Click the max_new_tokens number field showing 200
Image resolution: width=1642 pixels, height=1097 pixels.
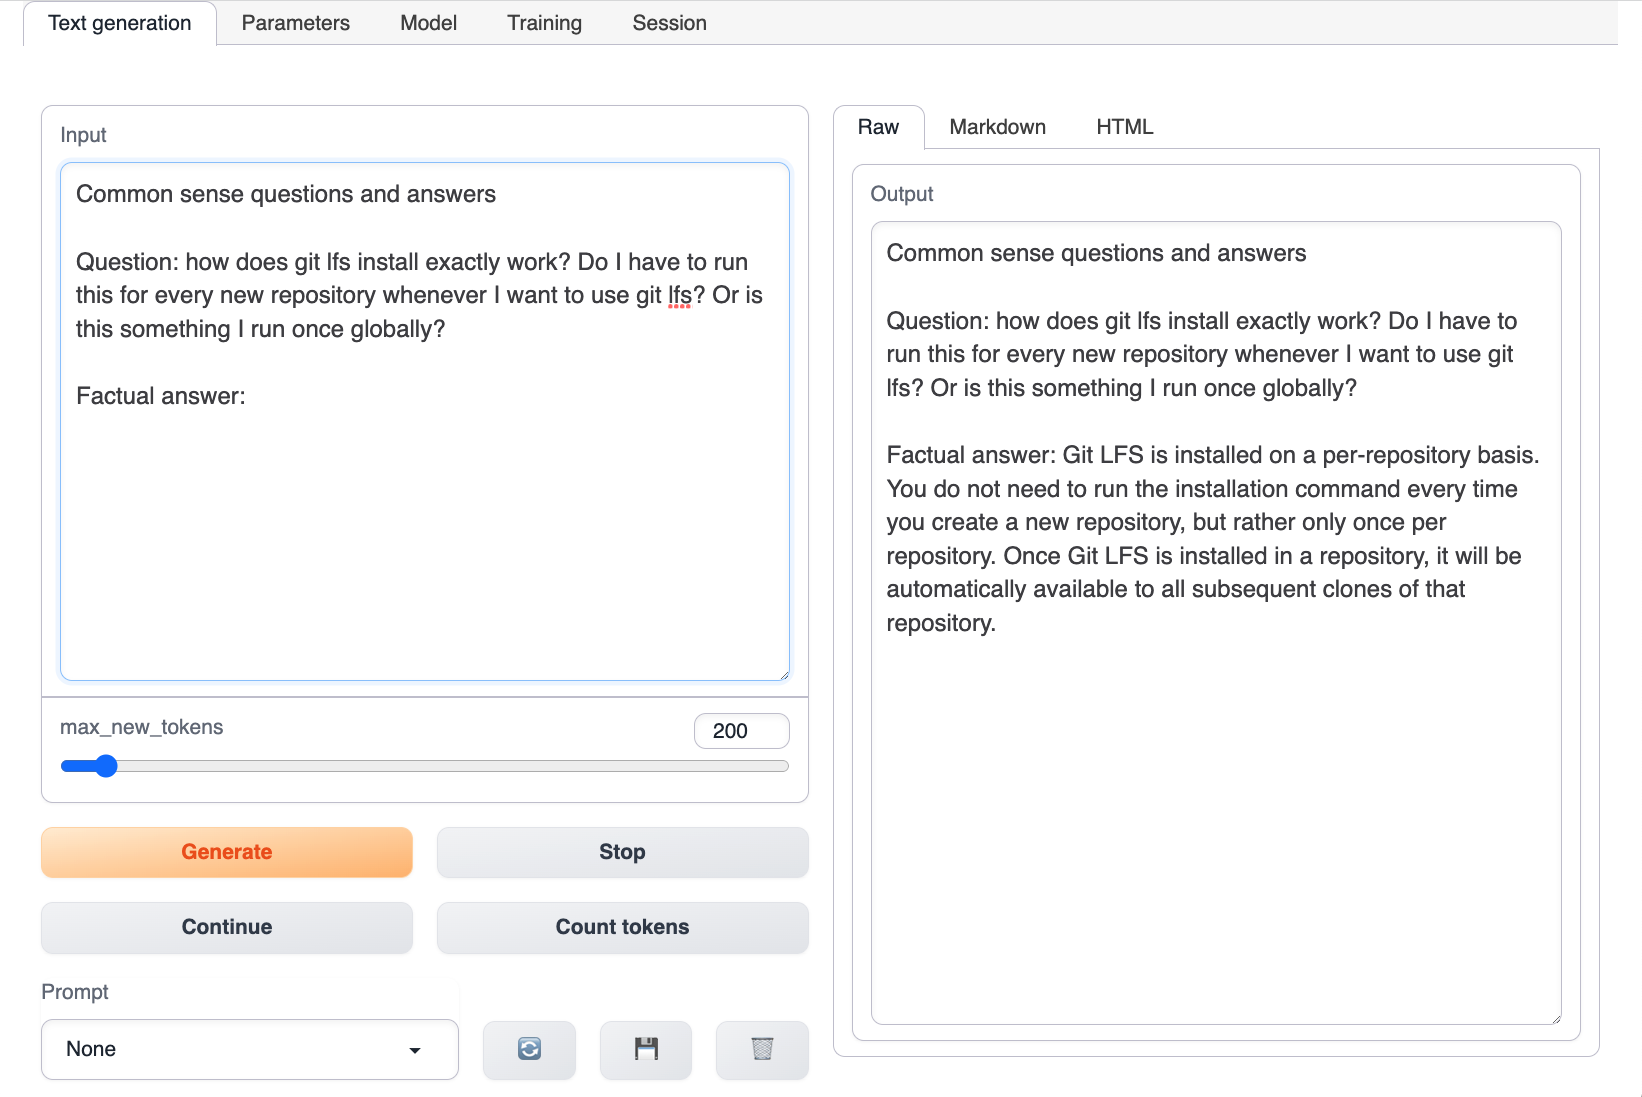(742, 731)
